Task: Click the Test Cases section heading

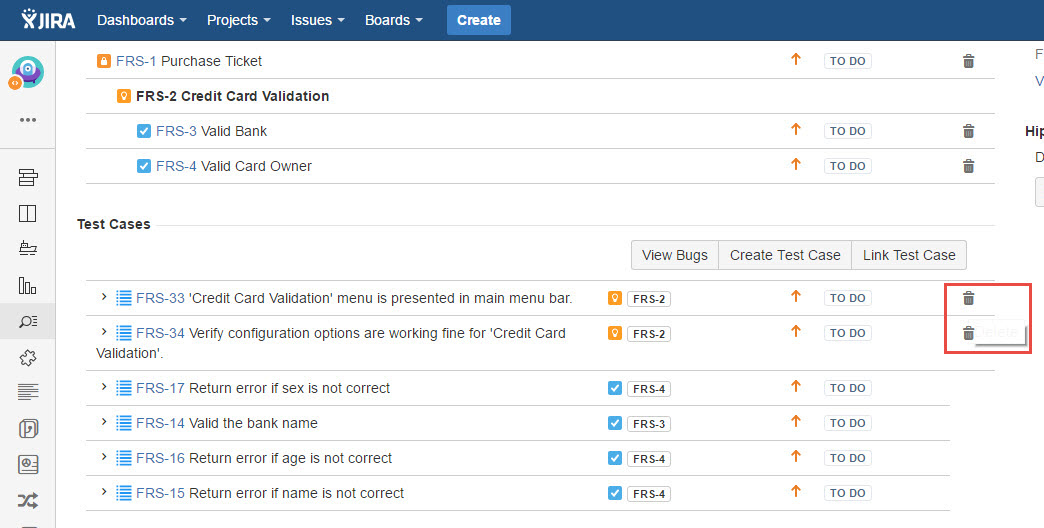Action: click(114, 224)
